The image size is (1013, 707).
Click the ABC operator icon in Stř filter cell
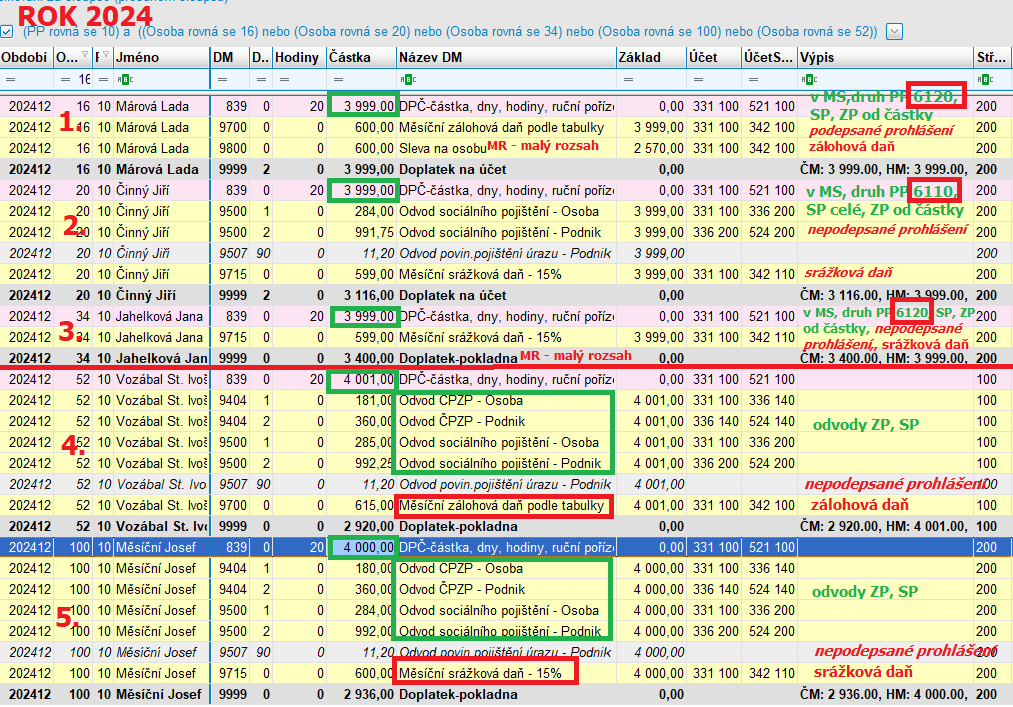tap(986, 79)
